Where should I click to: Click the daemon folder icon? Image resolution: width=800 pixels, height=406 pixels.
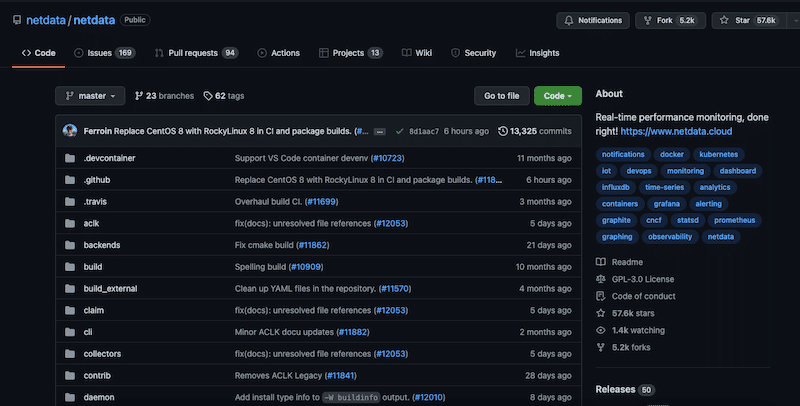pyautogui.click(x=70, y=397)
